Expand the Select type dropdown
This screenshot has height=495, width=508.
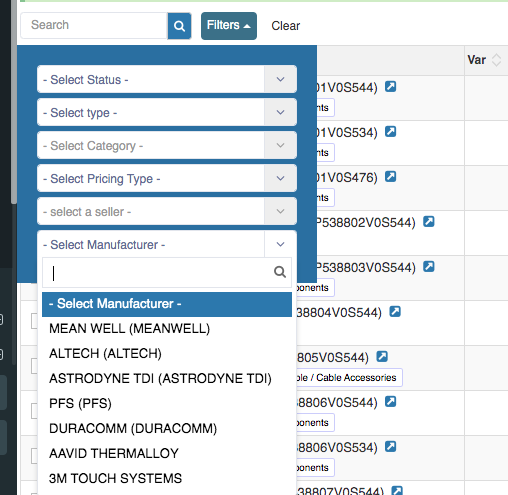point(167,112)
